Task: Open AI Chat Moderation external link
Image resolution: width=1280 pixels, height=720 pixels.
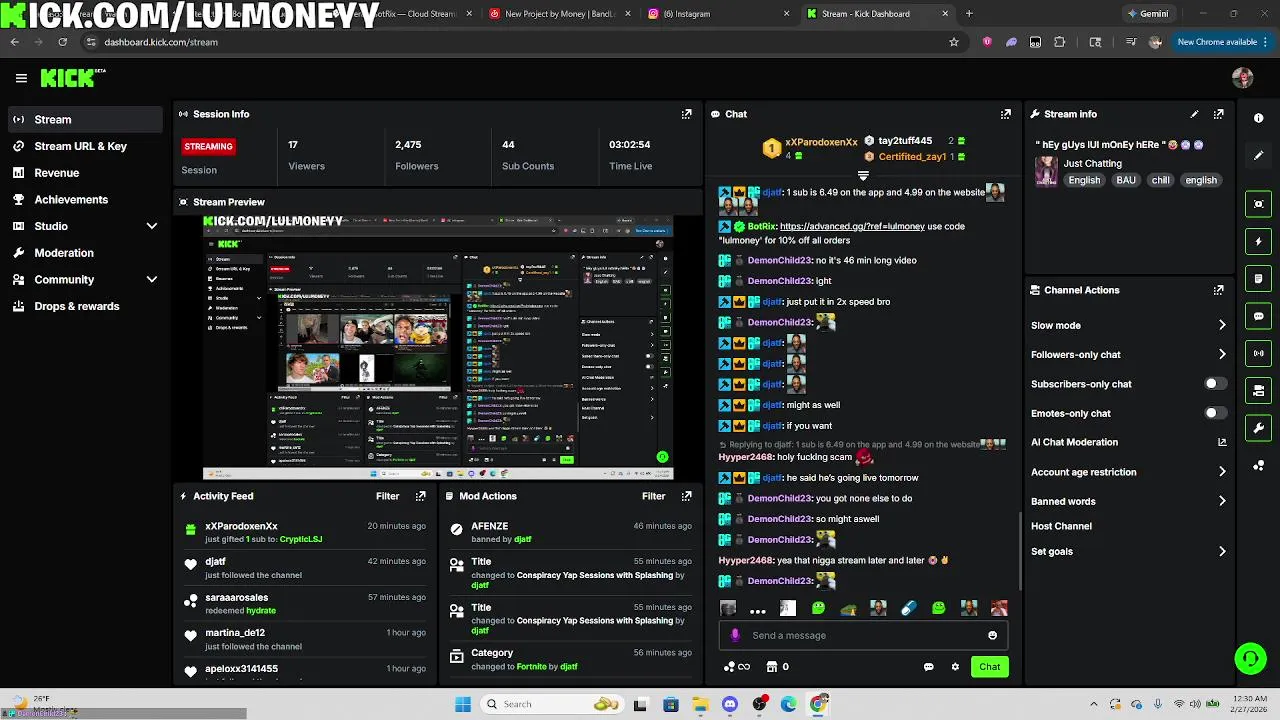Action: [x=1222, y=442]
